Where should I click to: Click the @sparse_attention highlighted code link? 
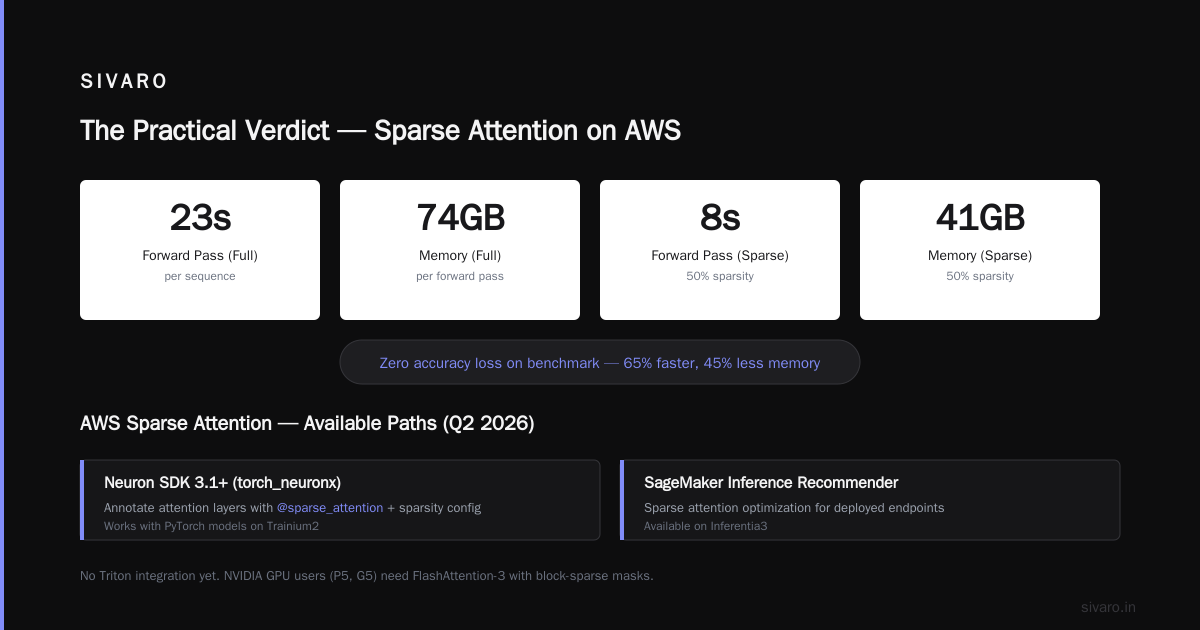pos(330,508)
